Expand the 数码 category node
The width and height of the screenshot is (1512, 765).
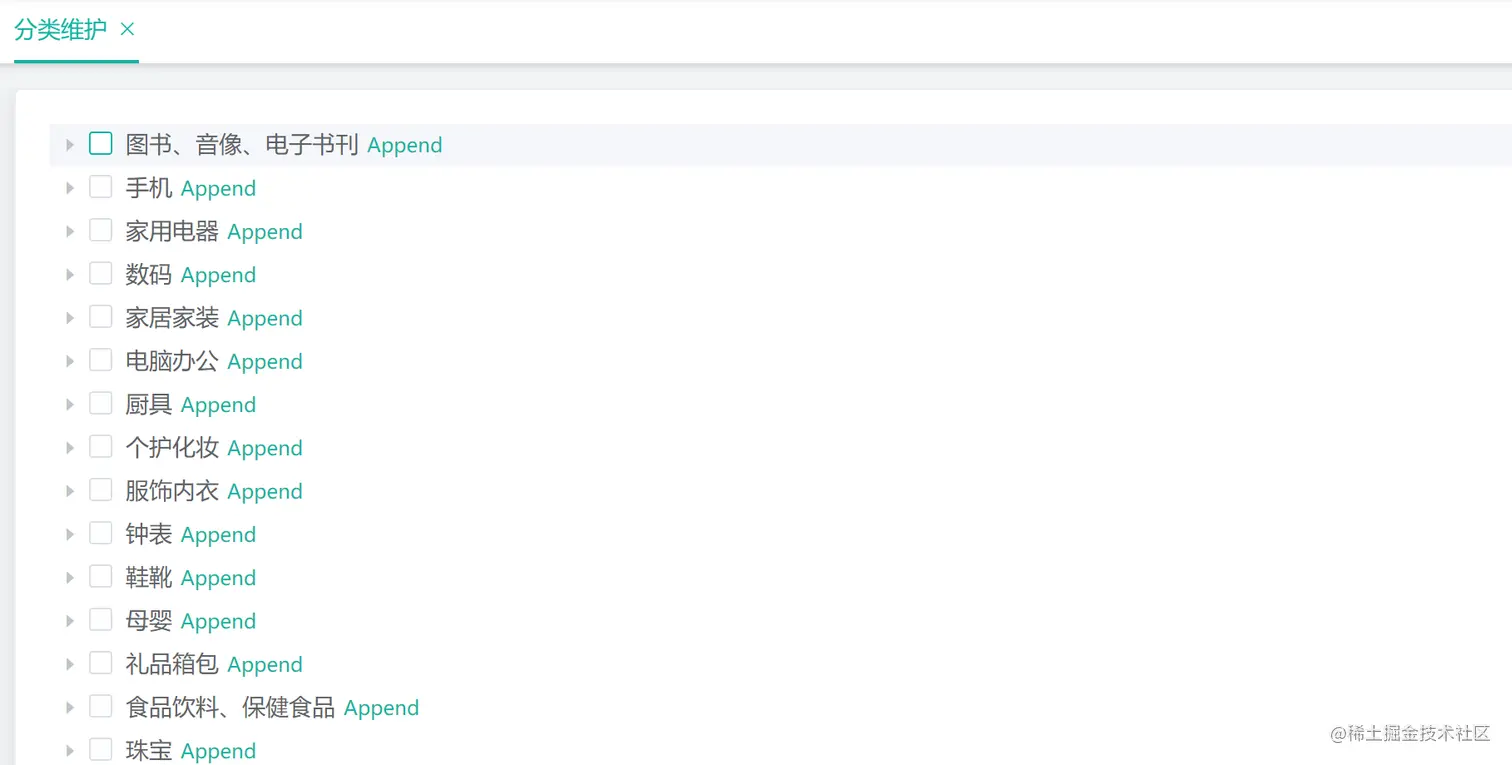coord(70,275)
